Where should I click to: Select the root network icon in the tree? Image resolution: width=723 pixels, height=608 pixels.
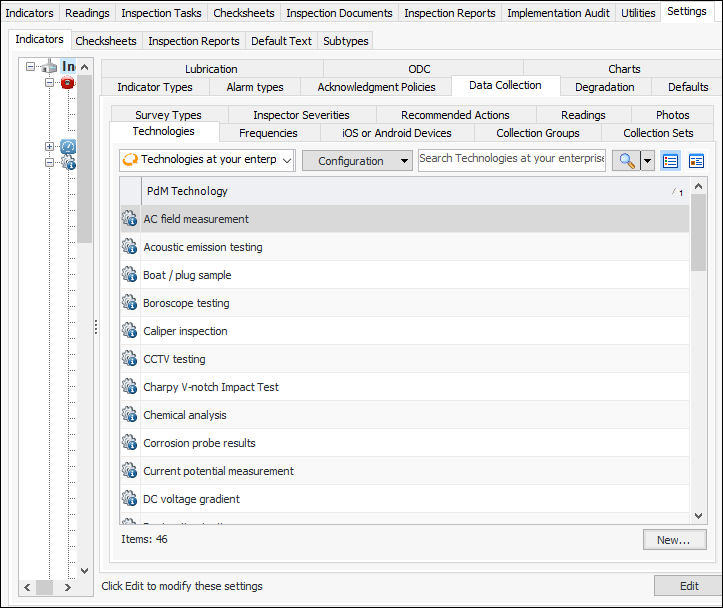pyautogui.click(x=50, y=67)
